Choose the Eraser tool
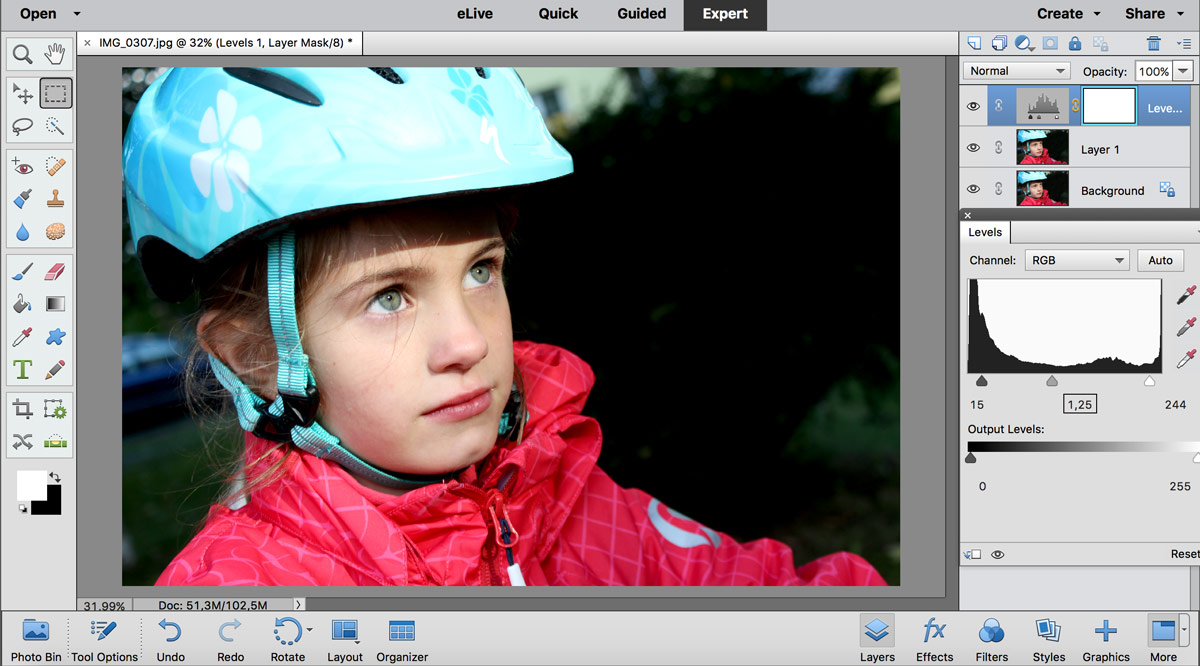 pos(55,271)
